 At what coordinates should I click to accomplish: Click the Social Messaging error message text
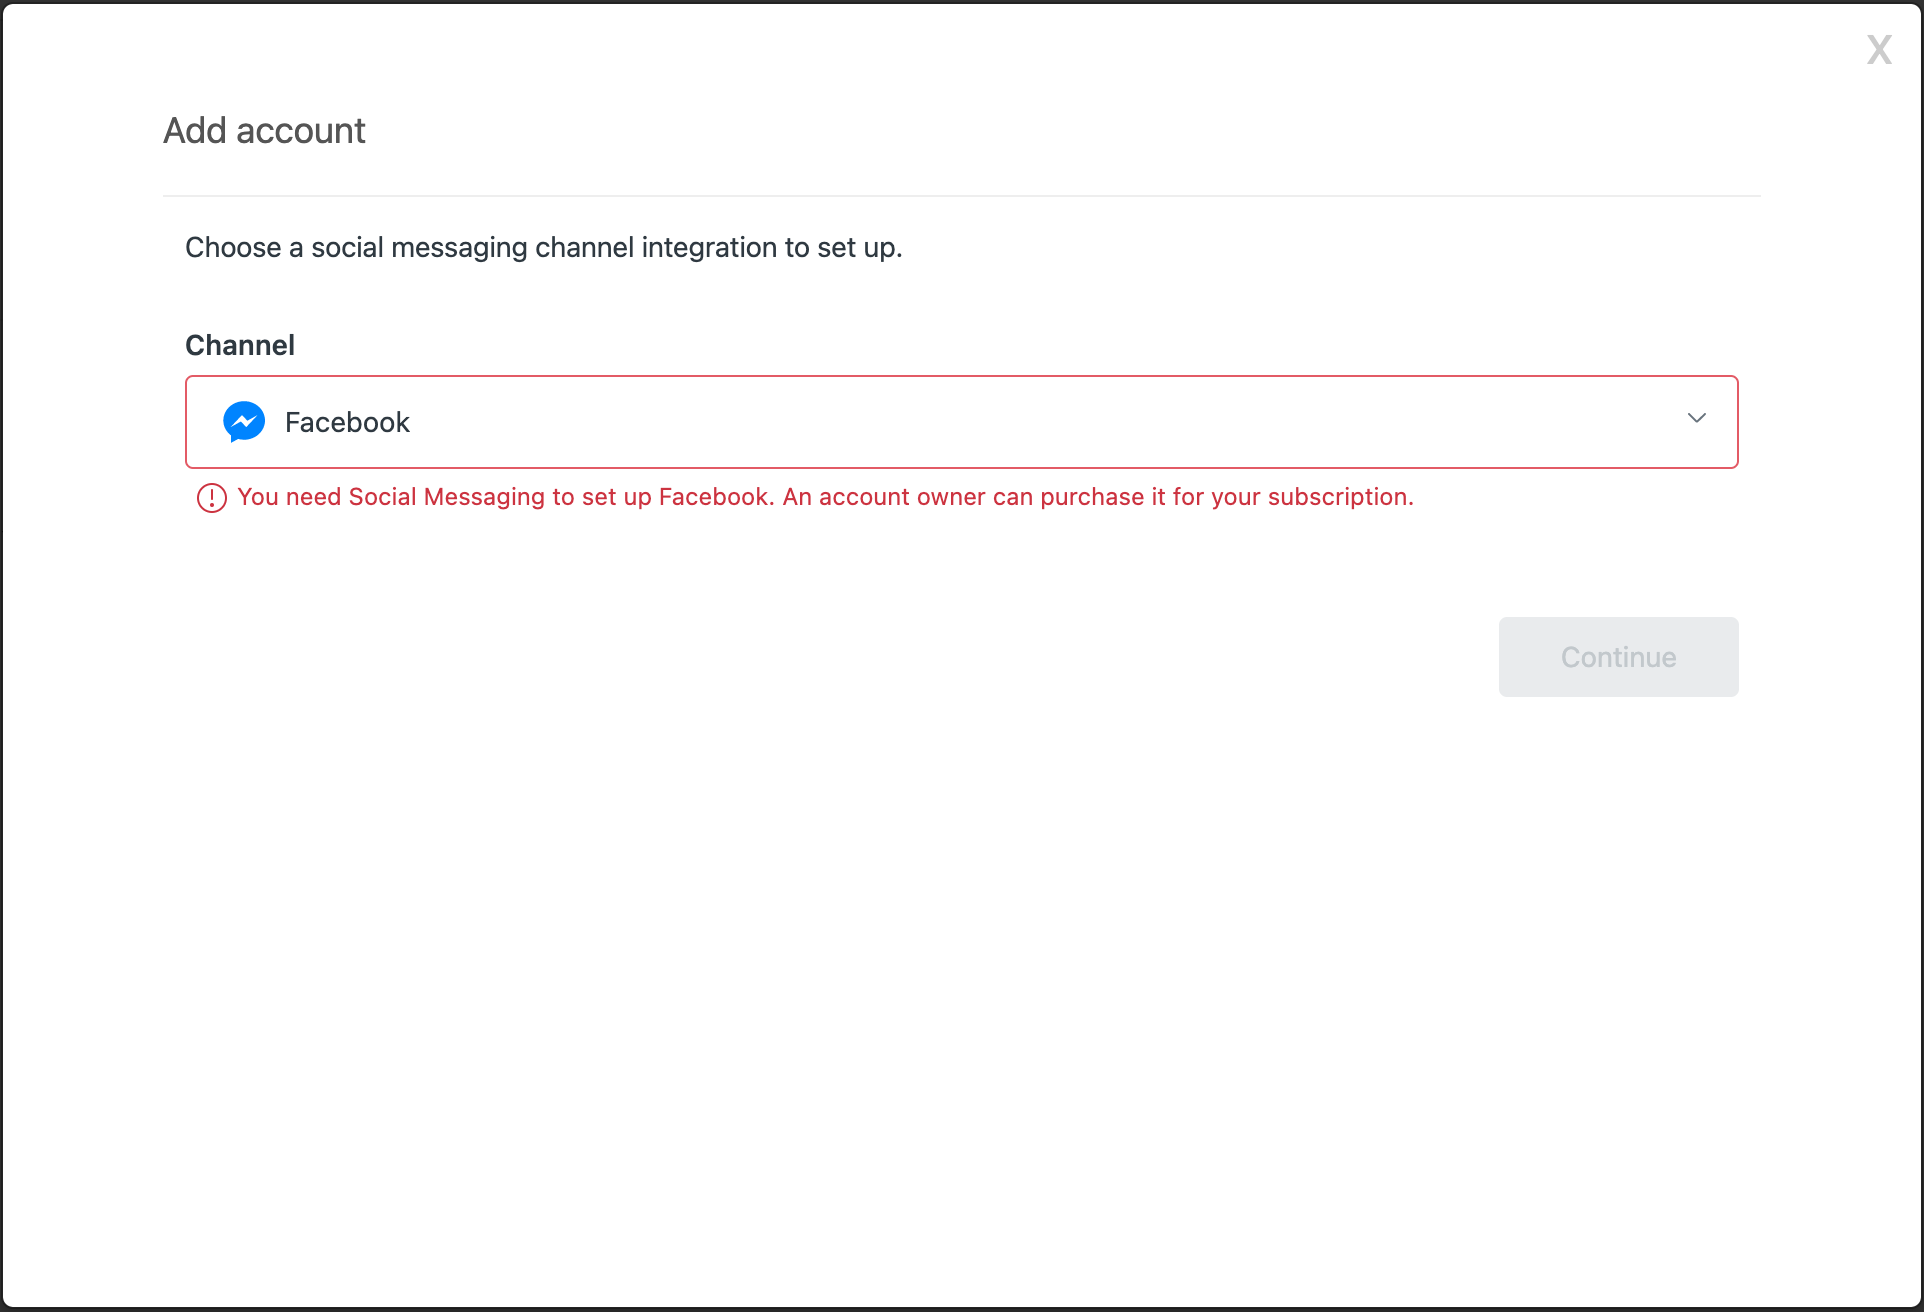pyautogui.click(x=825, y=497)
